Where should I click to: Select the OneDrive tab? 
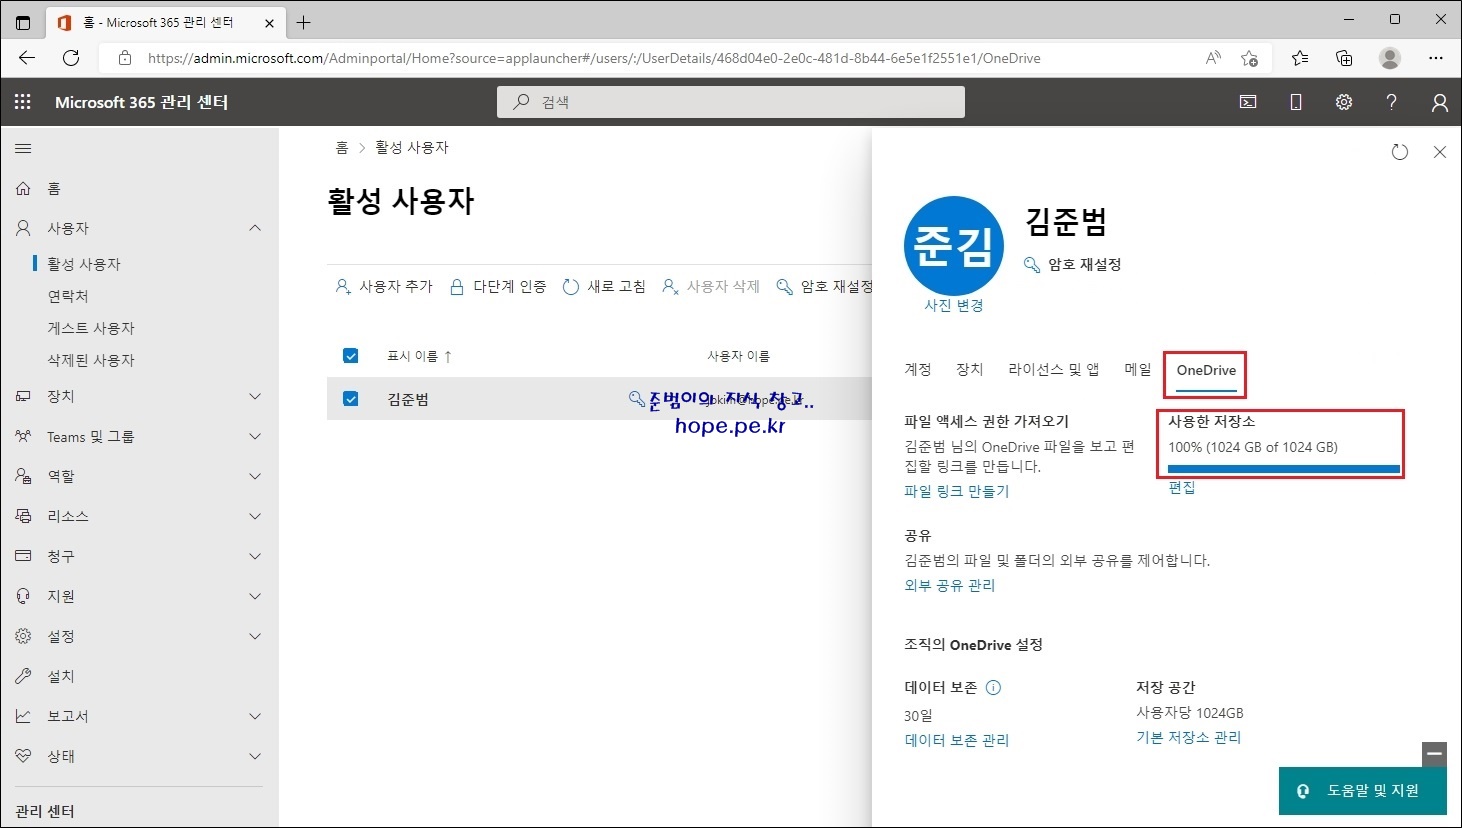[1206, 370]
